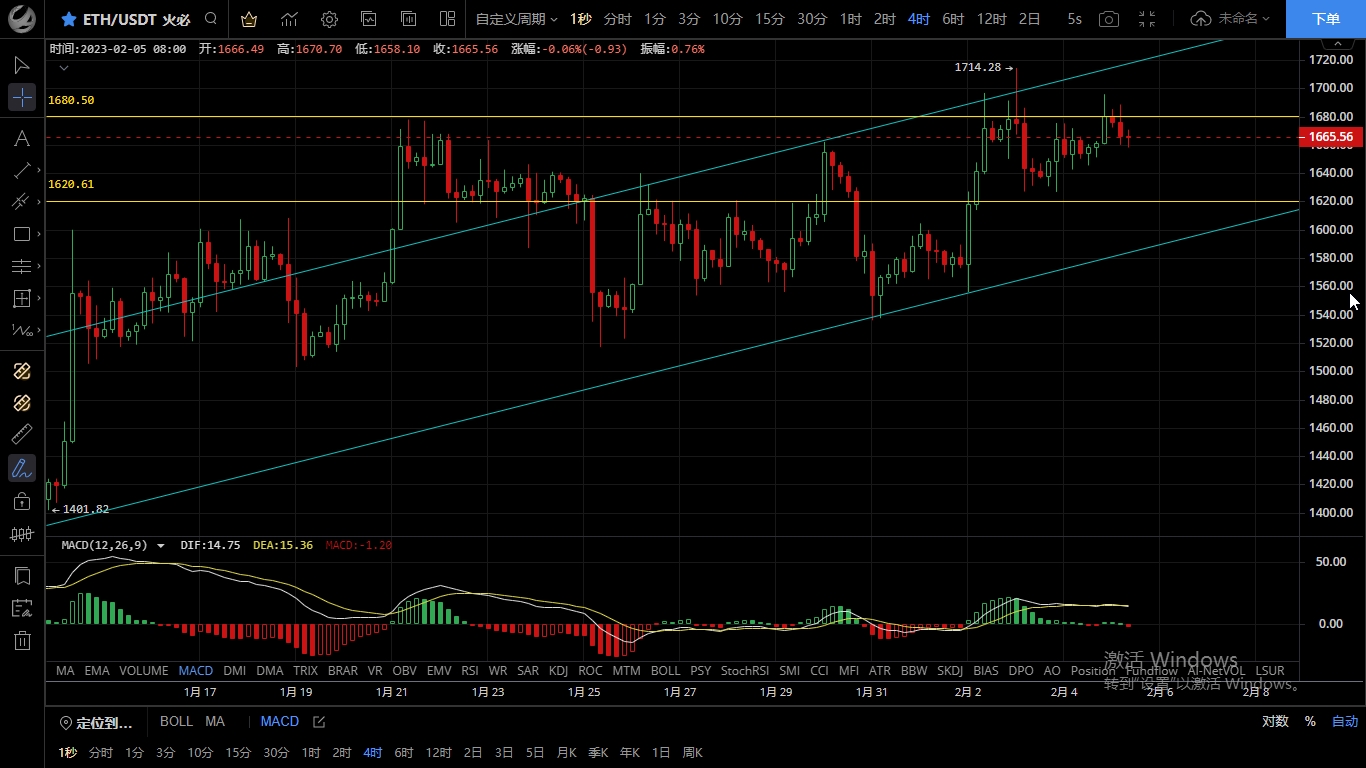Pick the rectangle shape drawing tool
The width and height of the screenshot is (1366, 768).
[22, 234]
